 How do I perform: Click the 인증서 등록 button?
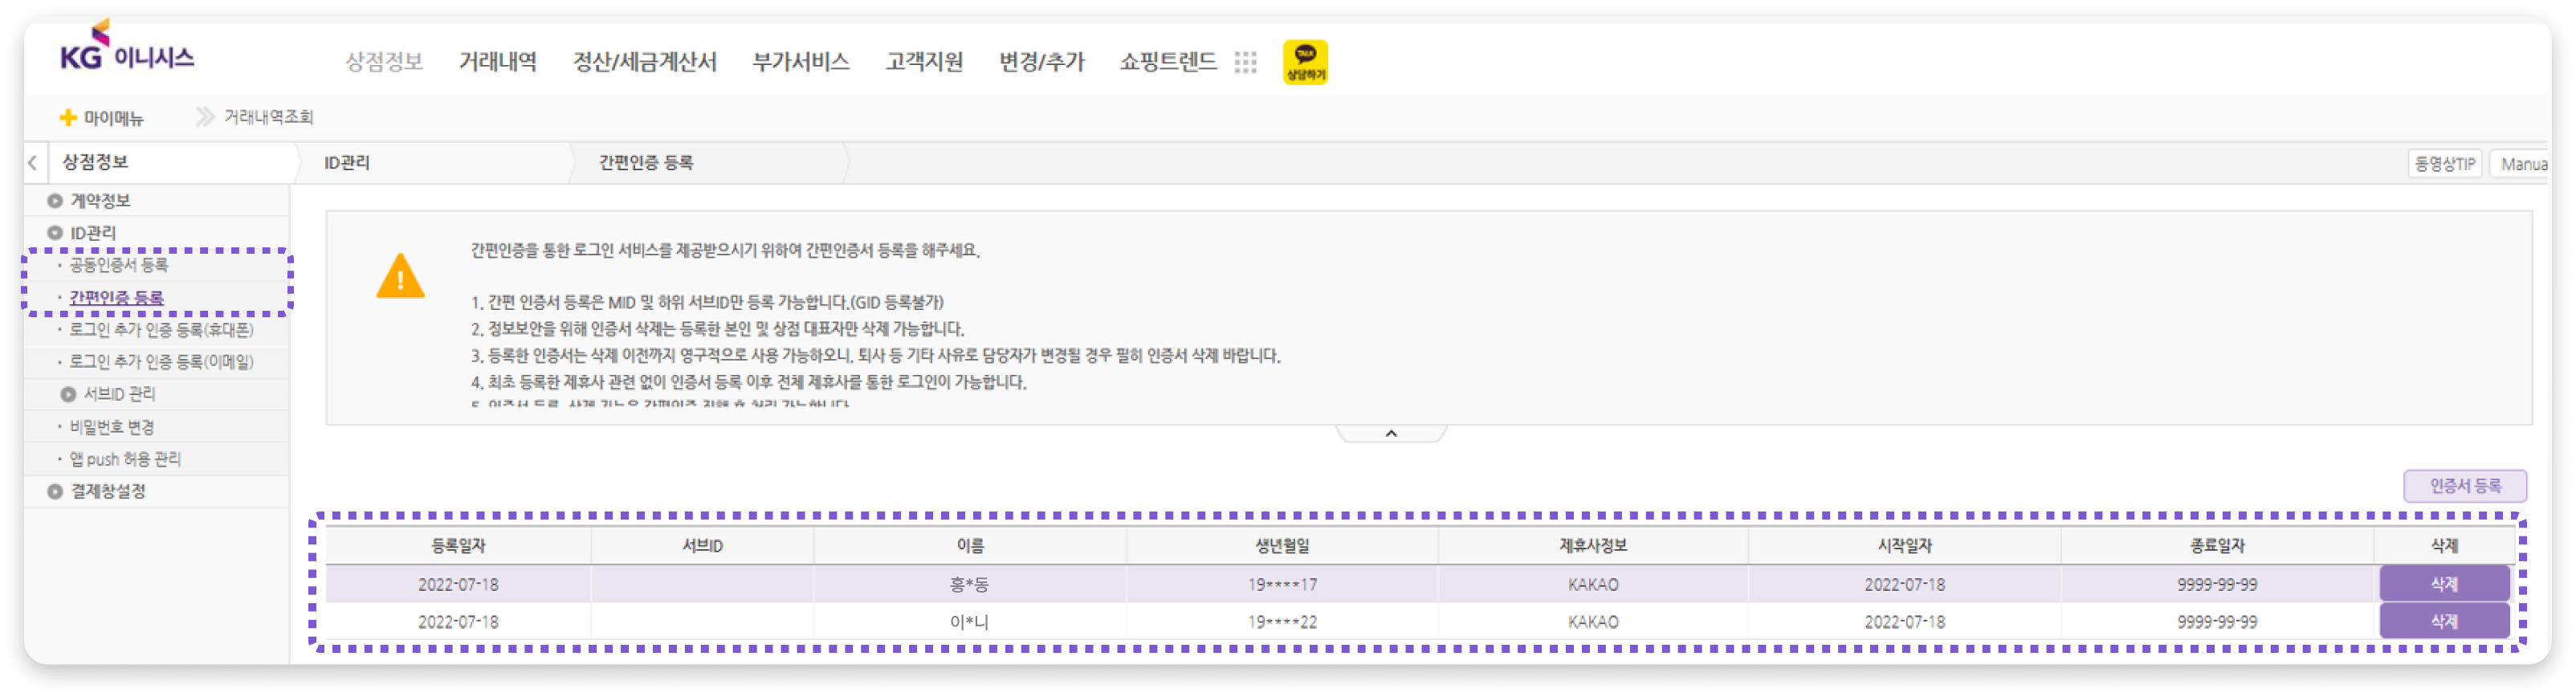click(x=2465, y=486)
